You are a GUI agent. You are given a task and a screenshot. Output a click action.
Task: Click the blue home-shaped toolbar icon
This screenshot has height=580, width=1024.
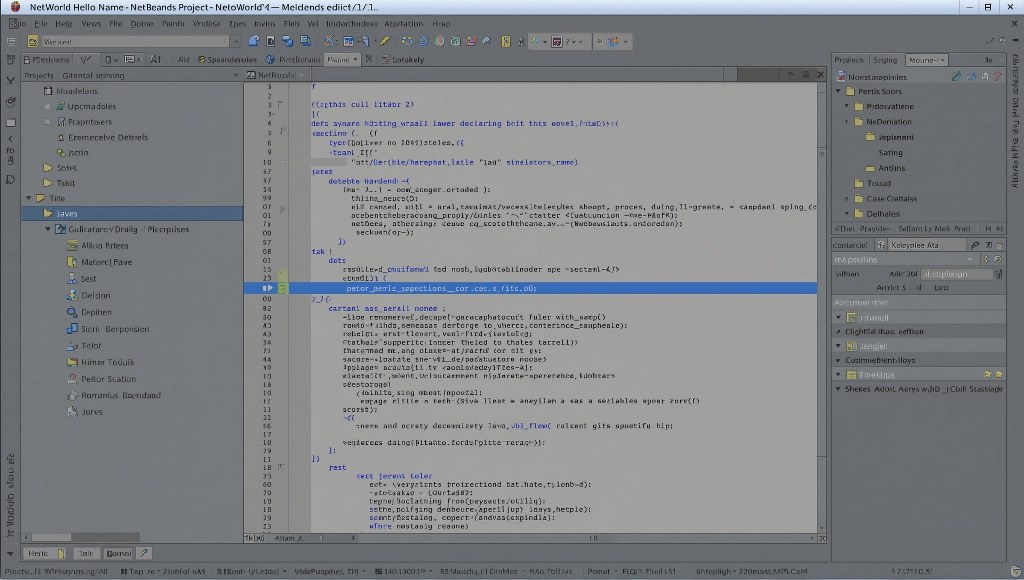coord(253,41)
